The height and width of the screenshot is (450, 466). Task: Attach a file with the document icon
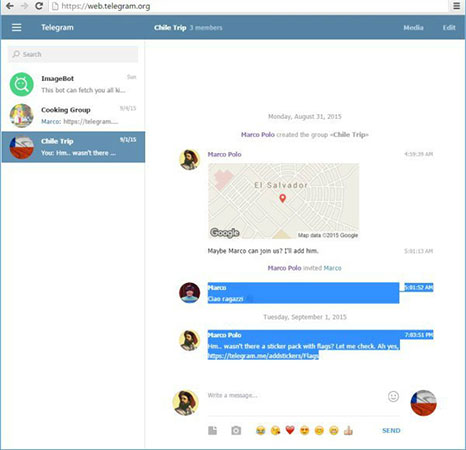pyautogui.click(x=213, y=431)
